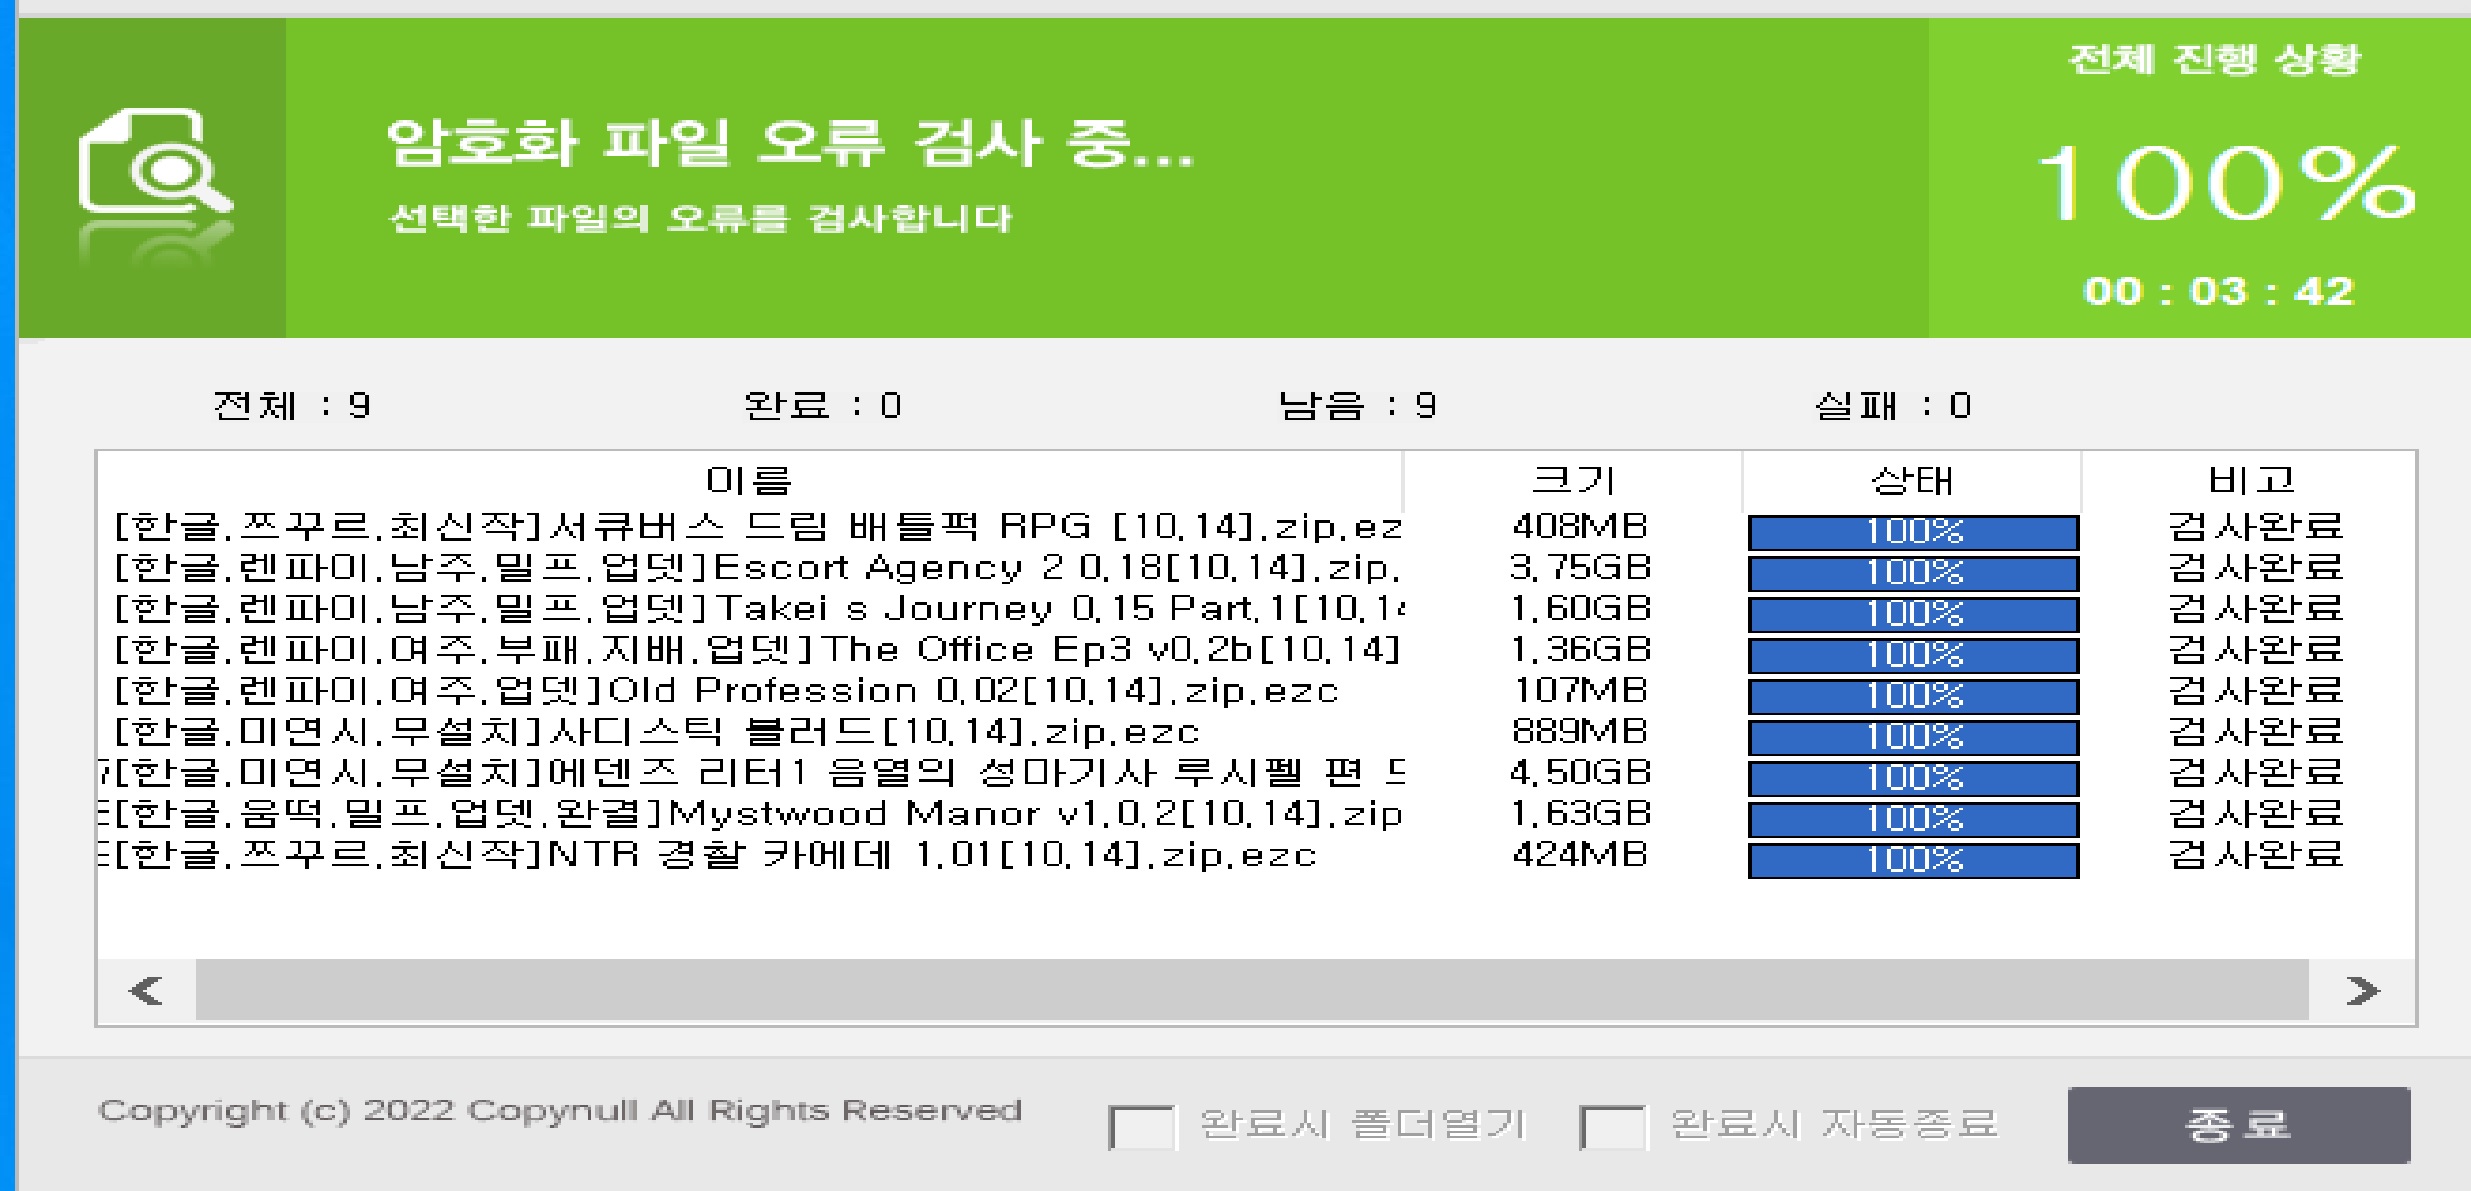Click the 이름 column header
The image size is (2471, 1191).
click(748, 481)
